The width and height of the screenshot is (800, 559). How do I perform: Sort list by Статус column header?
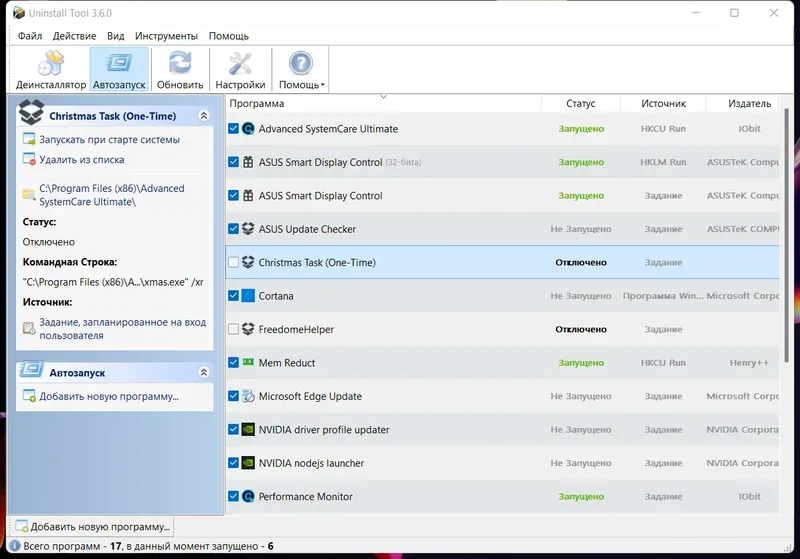[x=581, y=104]
